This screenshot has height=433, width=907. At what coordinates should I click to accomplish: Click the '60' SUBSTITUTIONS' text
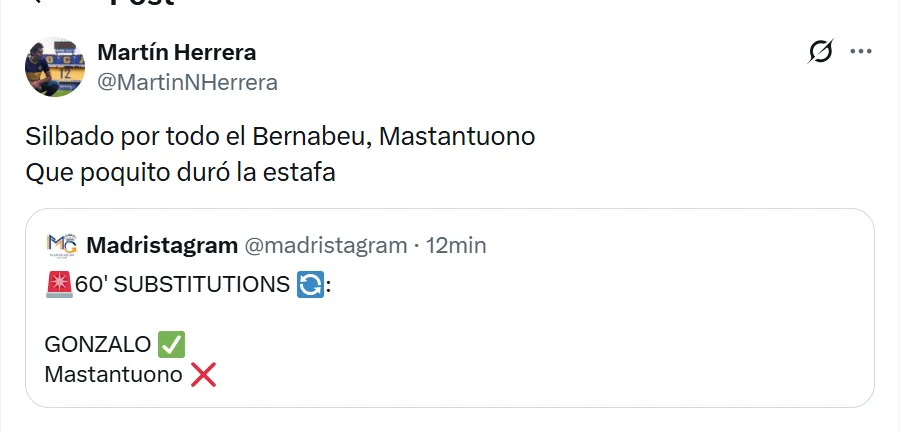(x=182, y=285)
